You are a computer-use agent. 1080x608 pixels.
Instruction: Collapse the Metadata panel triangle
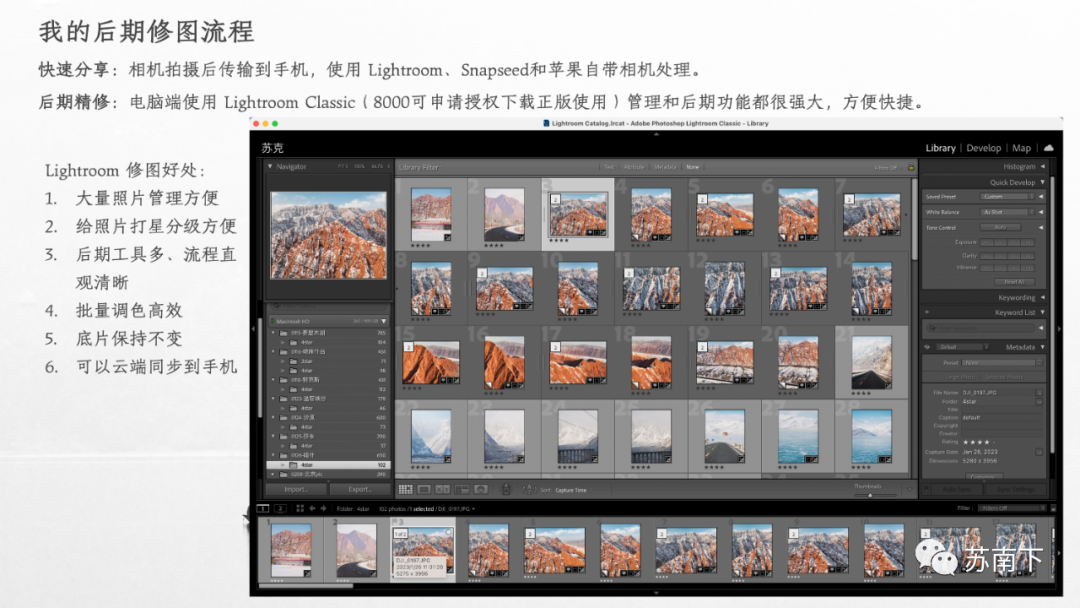point(1043,347)
